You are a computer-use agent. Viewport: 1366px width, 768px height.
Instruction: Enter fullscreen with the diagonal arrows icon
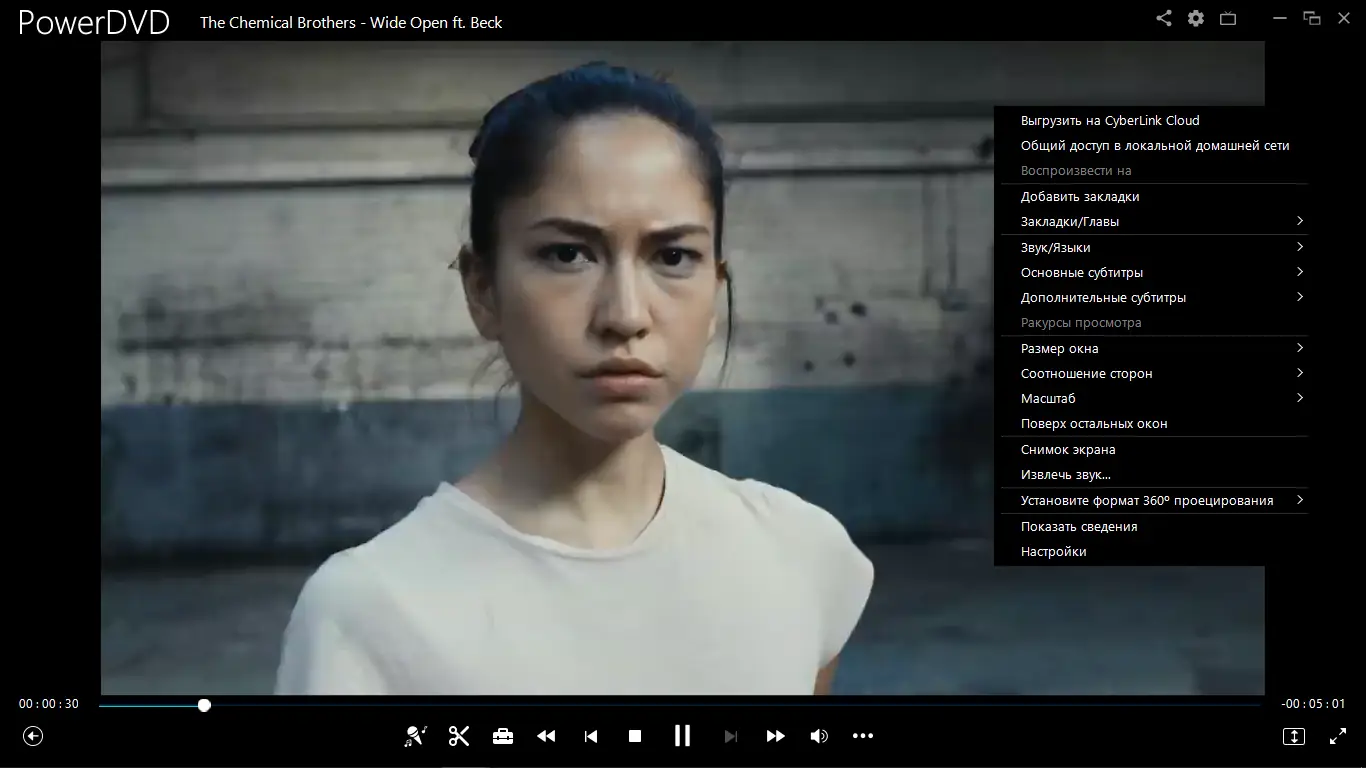1338,736
